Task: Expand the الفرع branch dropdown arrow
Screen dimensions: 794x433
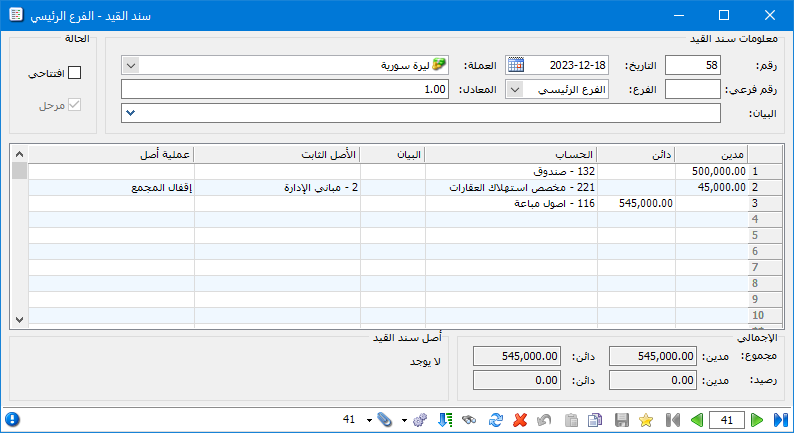Action: coord(515,90)
